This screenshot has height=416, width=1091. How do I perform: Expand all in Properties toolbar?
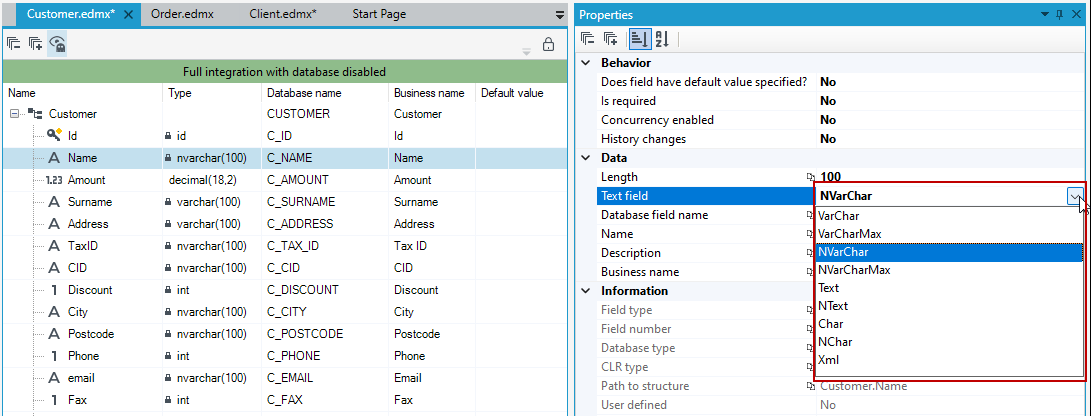click(610, 40)
